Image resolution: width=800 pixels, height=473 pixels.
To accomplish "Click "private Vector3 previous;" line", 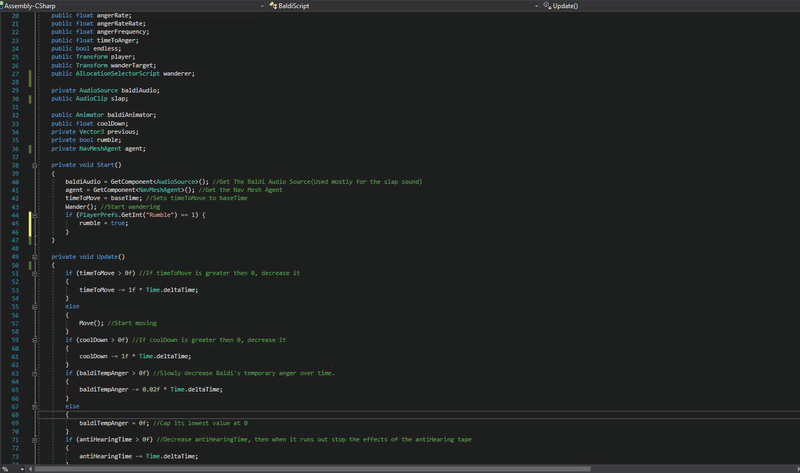I will click(95, 132).
